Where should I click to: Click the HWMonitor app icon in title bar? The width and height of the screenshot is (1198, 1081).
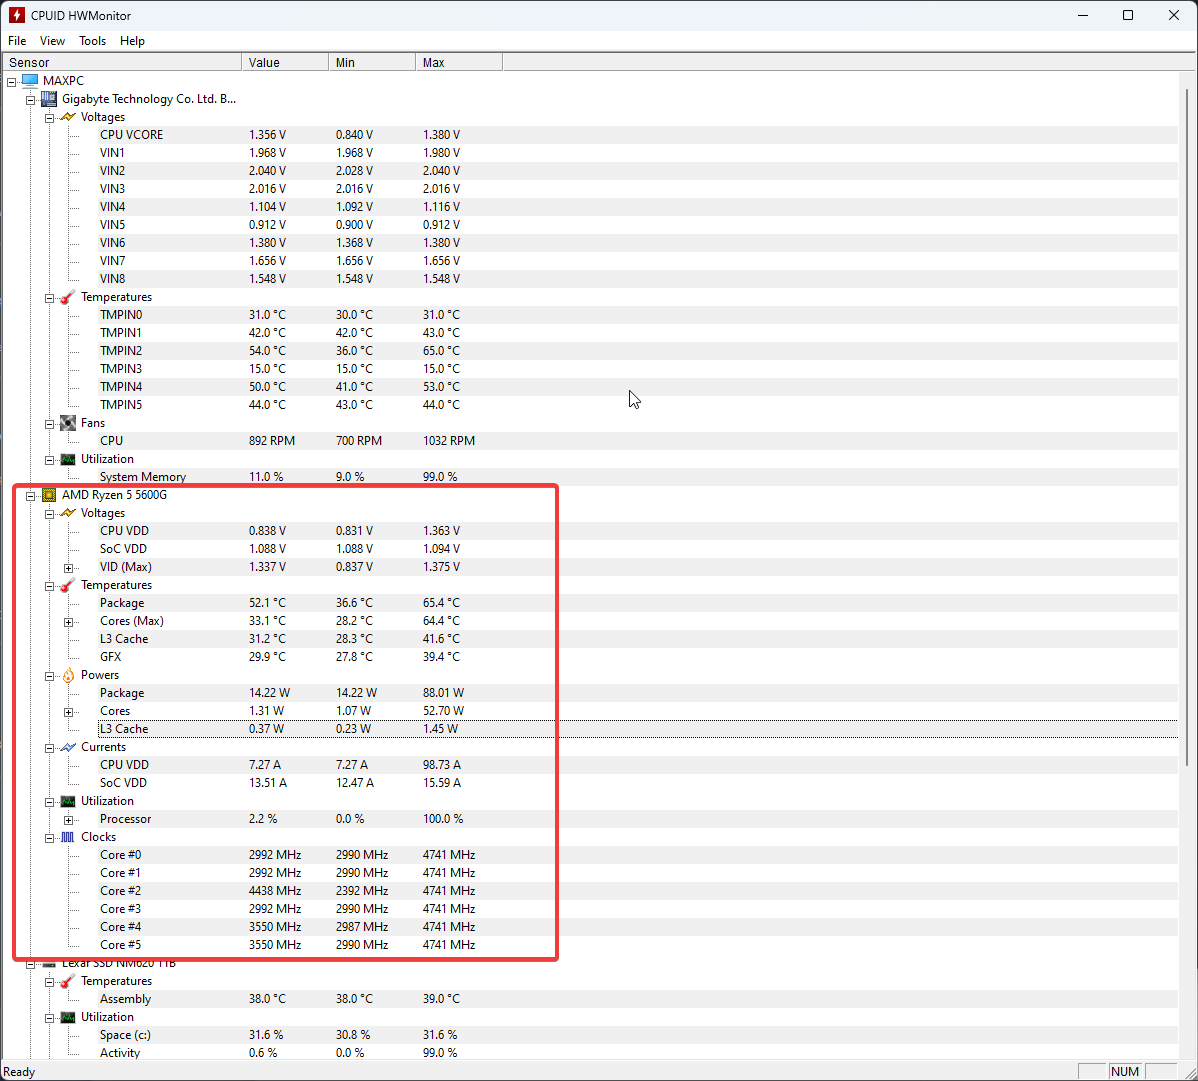[16, 15]
